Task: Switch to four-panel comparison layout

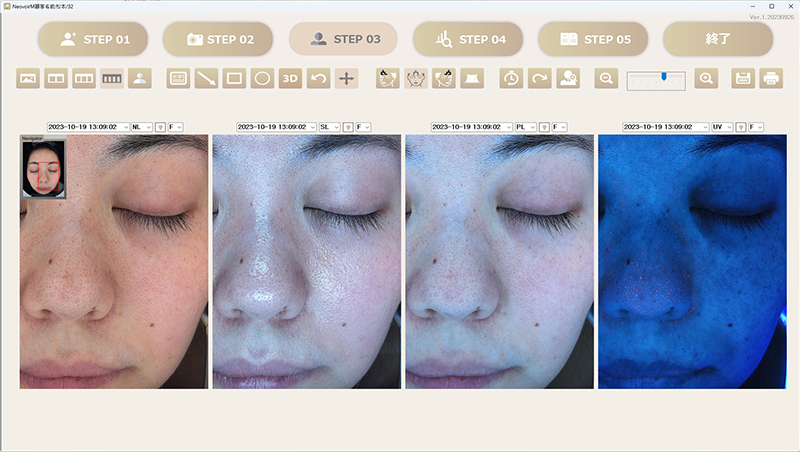Action: (x=112, y=78)
